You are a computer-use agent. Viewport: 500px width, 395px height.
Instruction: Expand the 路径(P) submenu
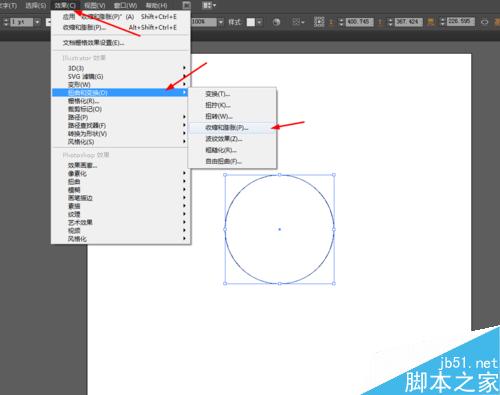[121, 117]
